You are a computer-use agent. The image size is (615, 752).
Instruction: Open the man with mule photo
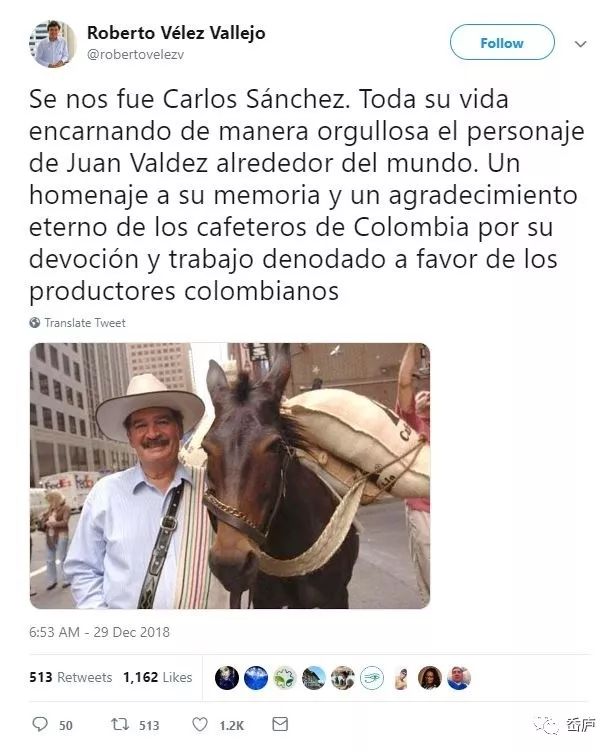point(230,476)
